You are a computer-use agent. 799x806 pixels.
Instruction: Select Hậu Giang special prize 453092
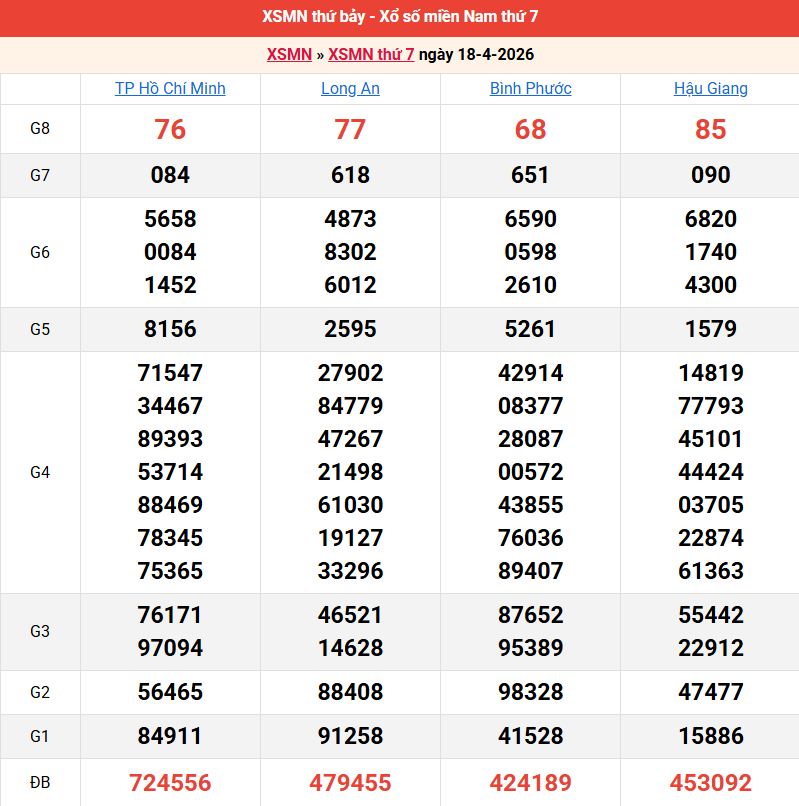[x=710, y=782]
